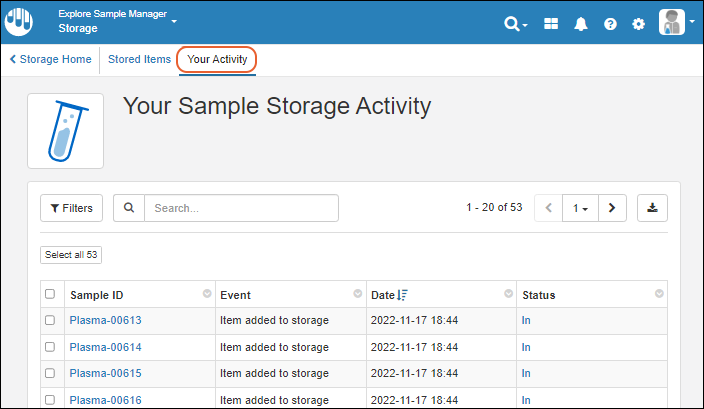
Task: Check the Plasma-00613 row checkbox
Action: pyautogui.click(x=50, y=320)
